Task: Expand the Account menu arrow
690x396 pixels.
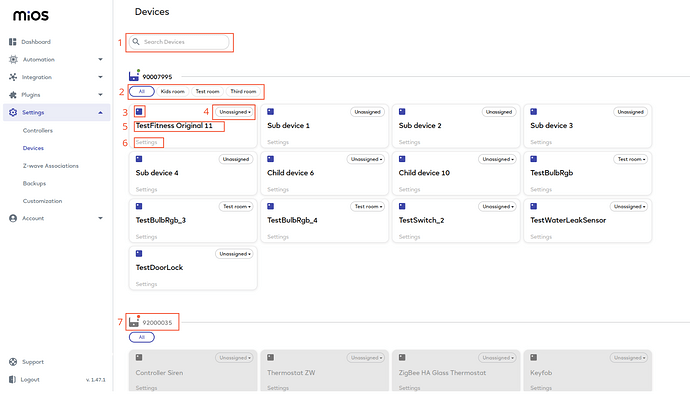Action: [x=100, y=218]
